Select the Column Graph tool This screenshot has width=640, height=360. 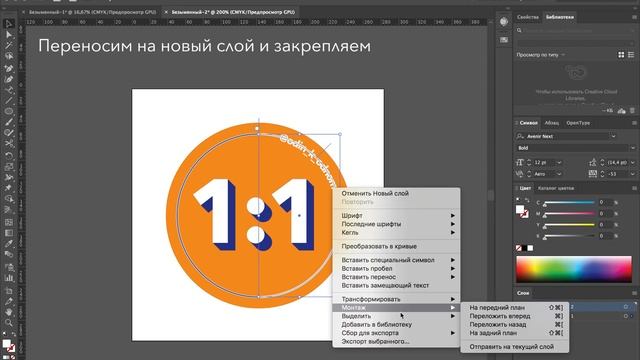pyautogui.click(x=9, y=278)
